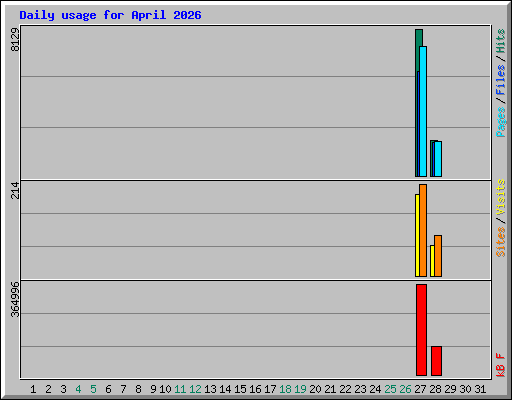Click the '8129' y-axis maximum label
Screen dimensions: 512x400
click(x=15, y=40)
